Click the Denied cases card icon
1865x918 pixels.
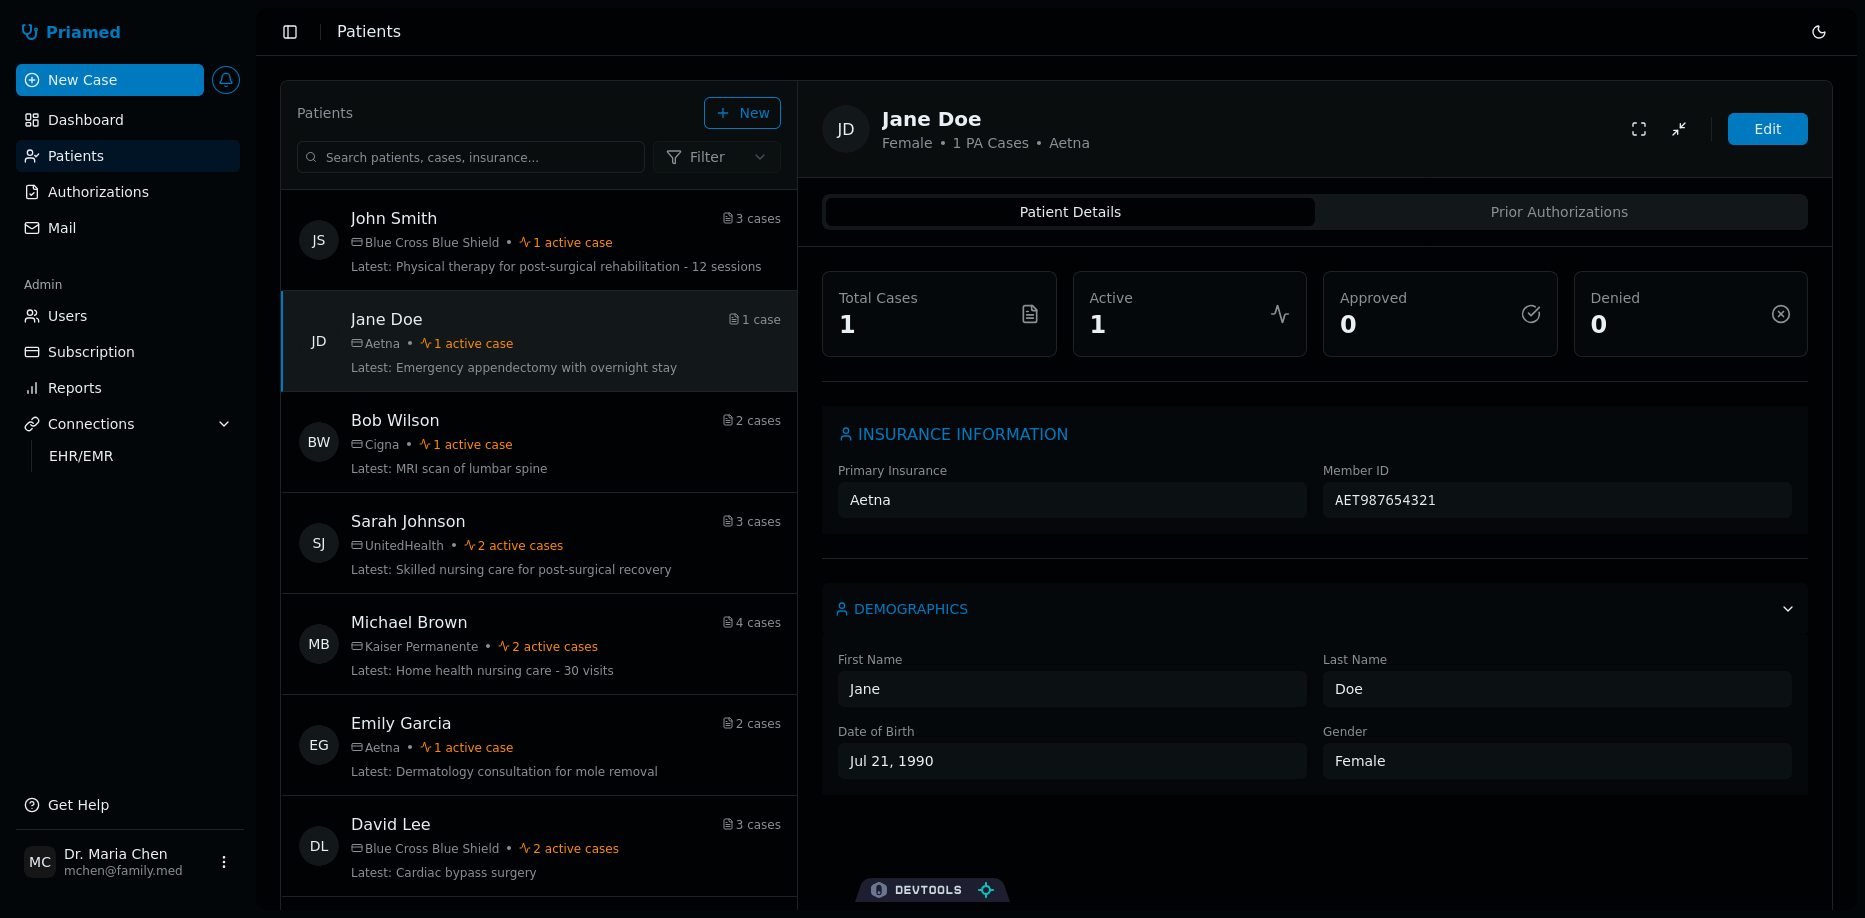point(1780,314)
